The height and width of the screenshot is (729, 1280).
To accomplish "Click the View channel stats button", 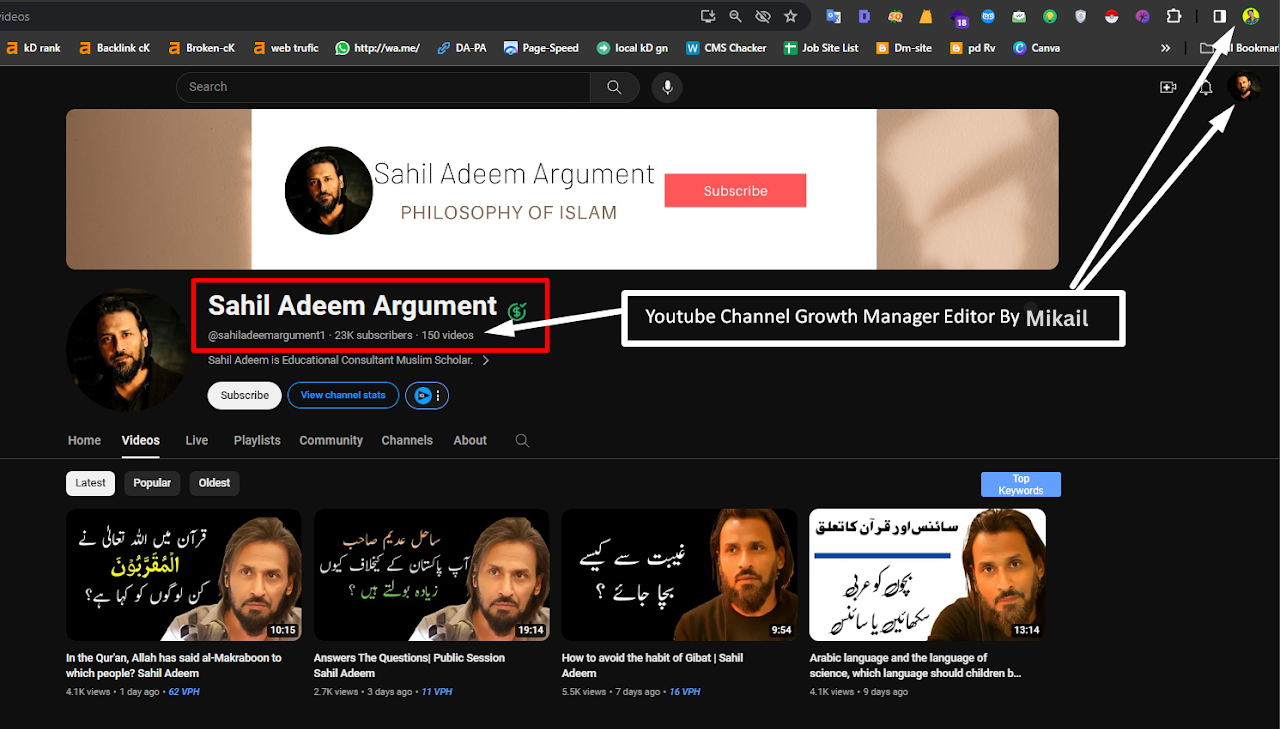I will pyautogui.click(x=343, y=395).
